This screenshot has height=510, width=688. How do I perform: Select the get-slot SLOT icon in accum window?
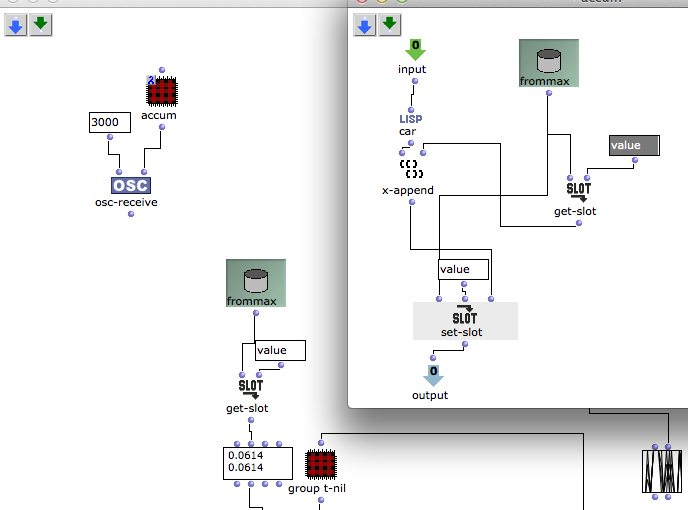click(579, 191)
